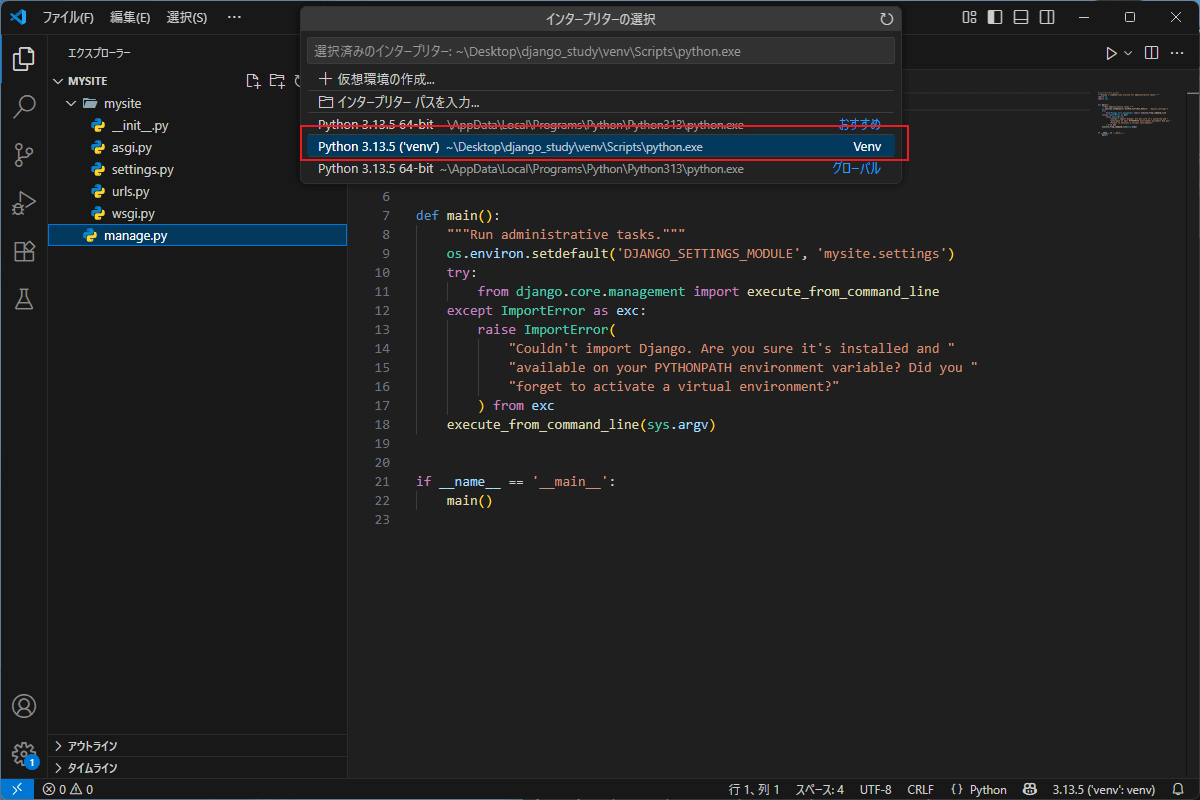Screen dimensions: 1200x800
Task: Open the Accounts menu icon
Action: [24, 706]
